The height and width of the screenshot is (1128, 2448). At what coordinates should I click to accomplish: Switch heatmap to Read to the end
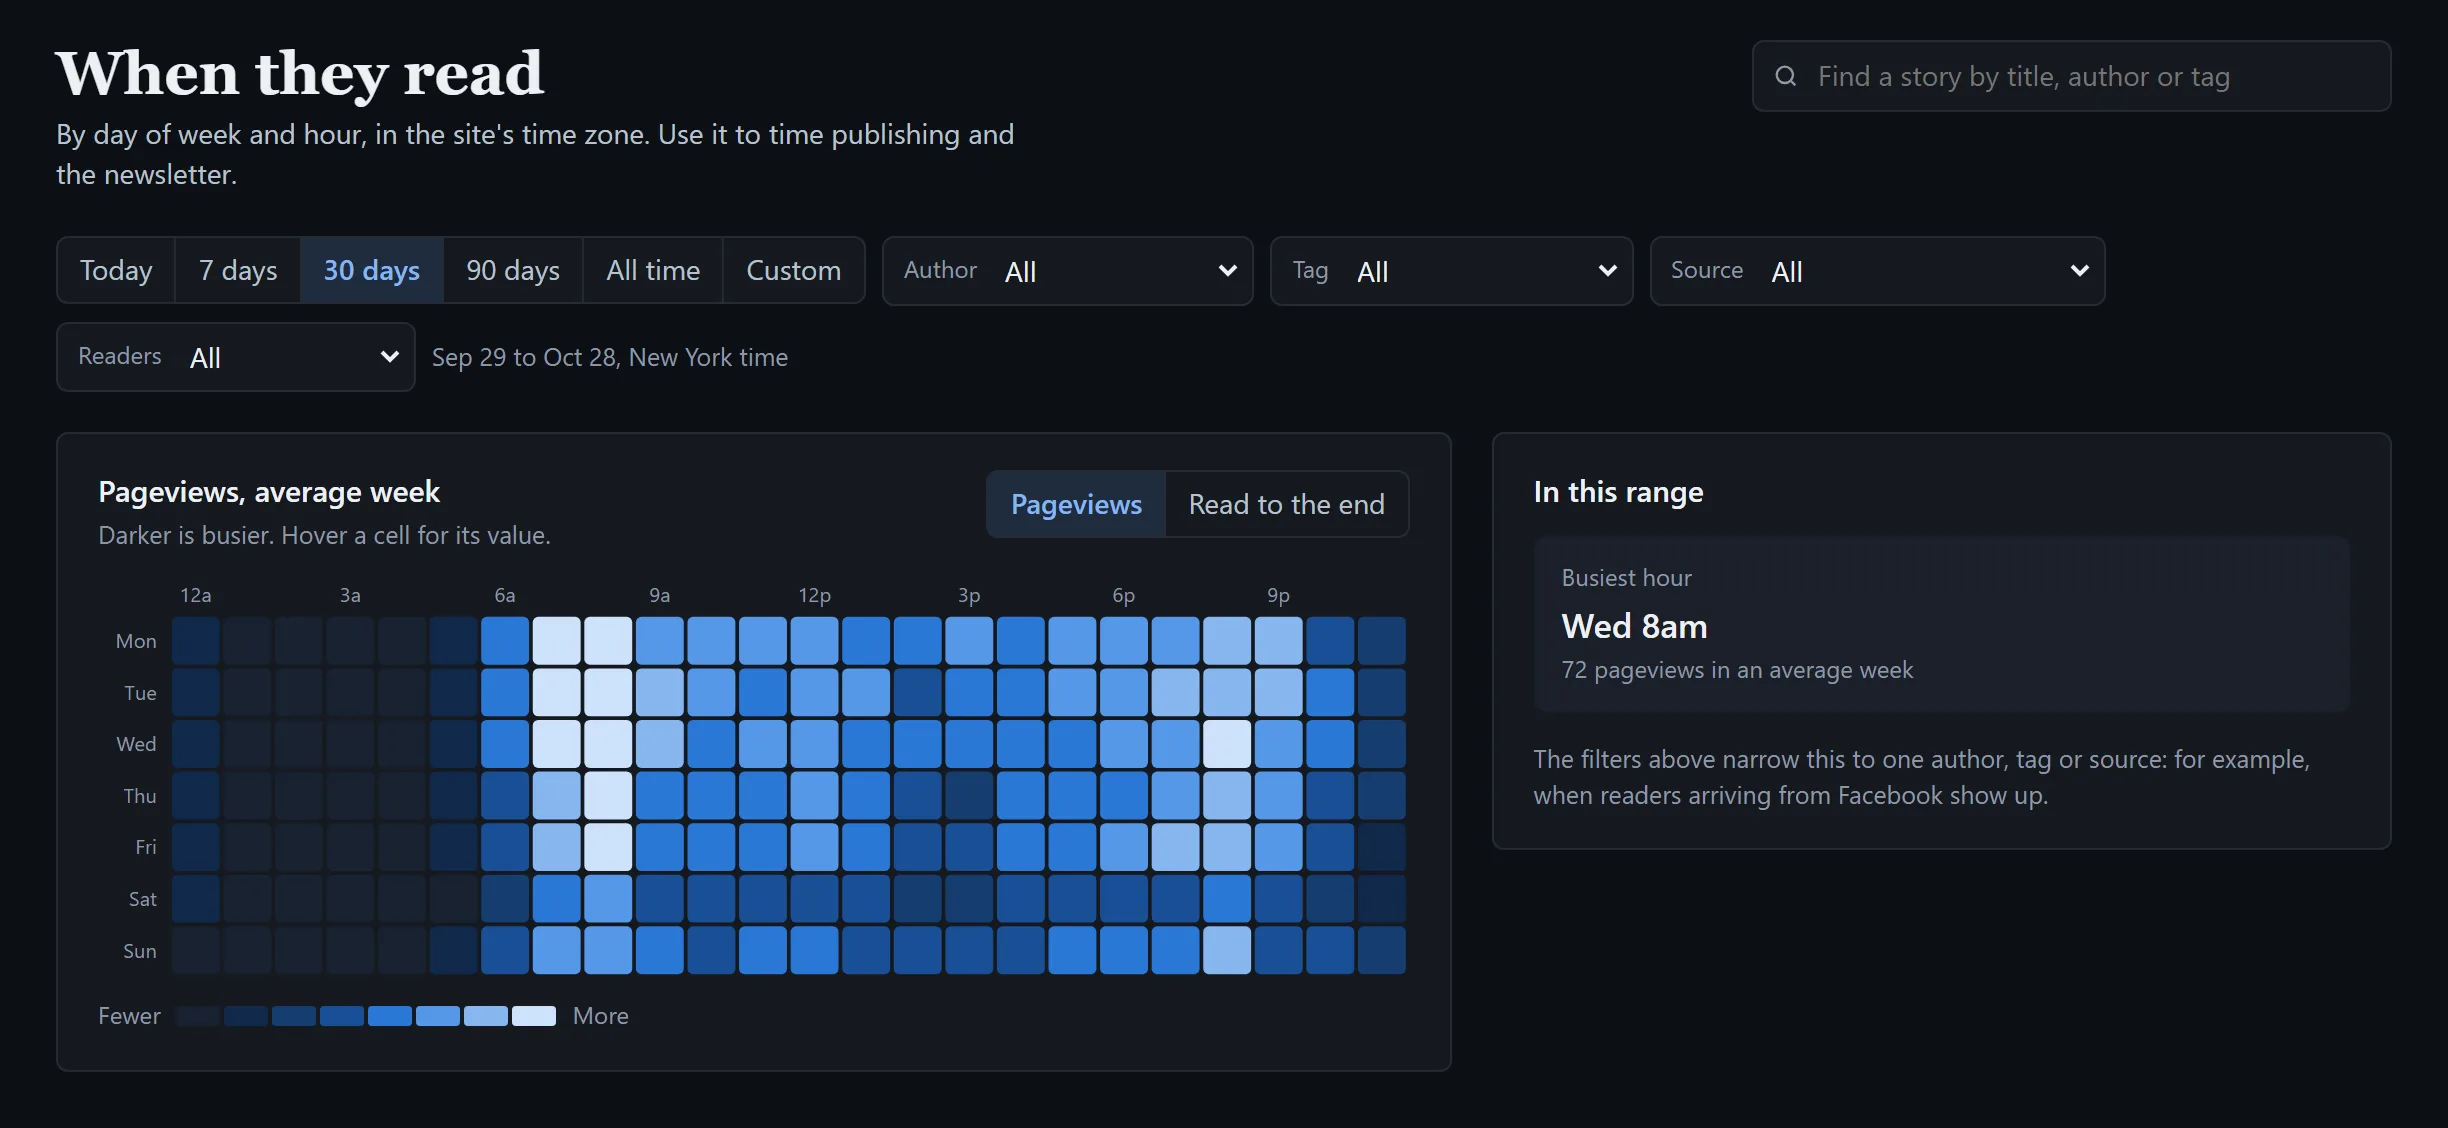pos(1287,504)
